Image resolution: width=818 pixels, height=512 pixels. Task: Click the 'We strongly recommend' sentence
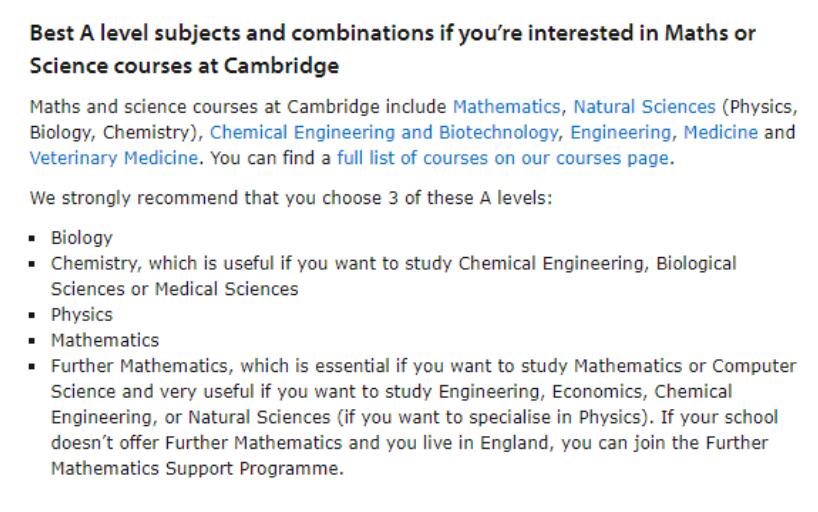291,198
